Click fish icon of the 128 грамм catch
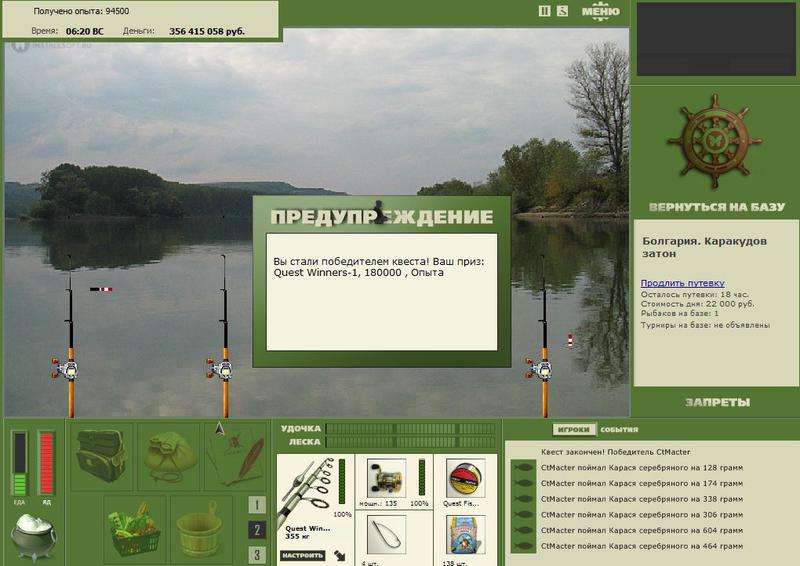The image size is (800, 566). (523, 467)
